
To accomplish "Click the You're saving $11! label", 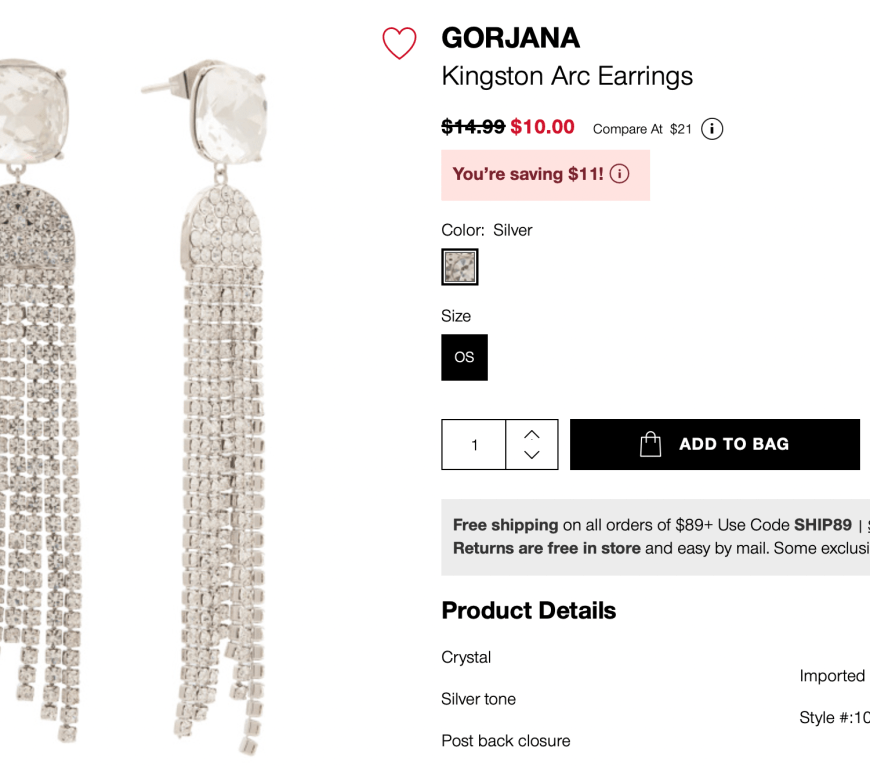I will [x=528, y=174].
